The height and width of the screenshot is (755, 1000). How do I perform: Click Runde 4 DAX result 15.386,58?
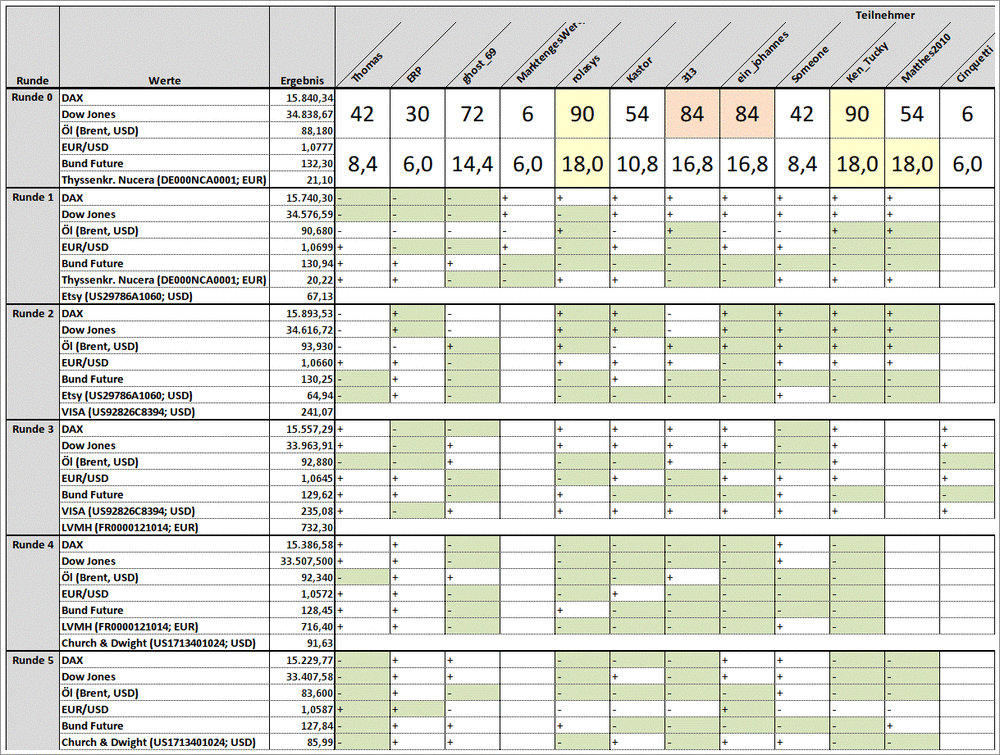(302, 545)
